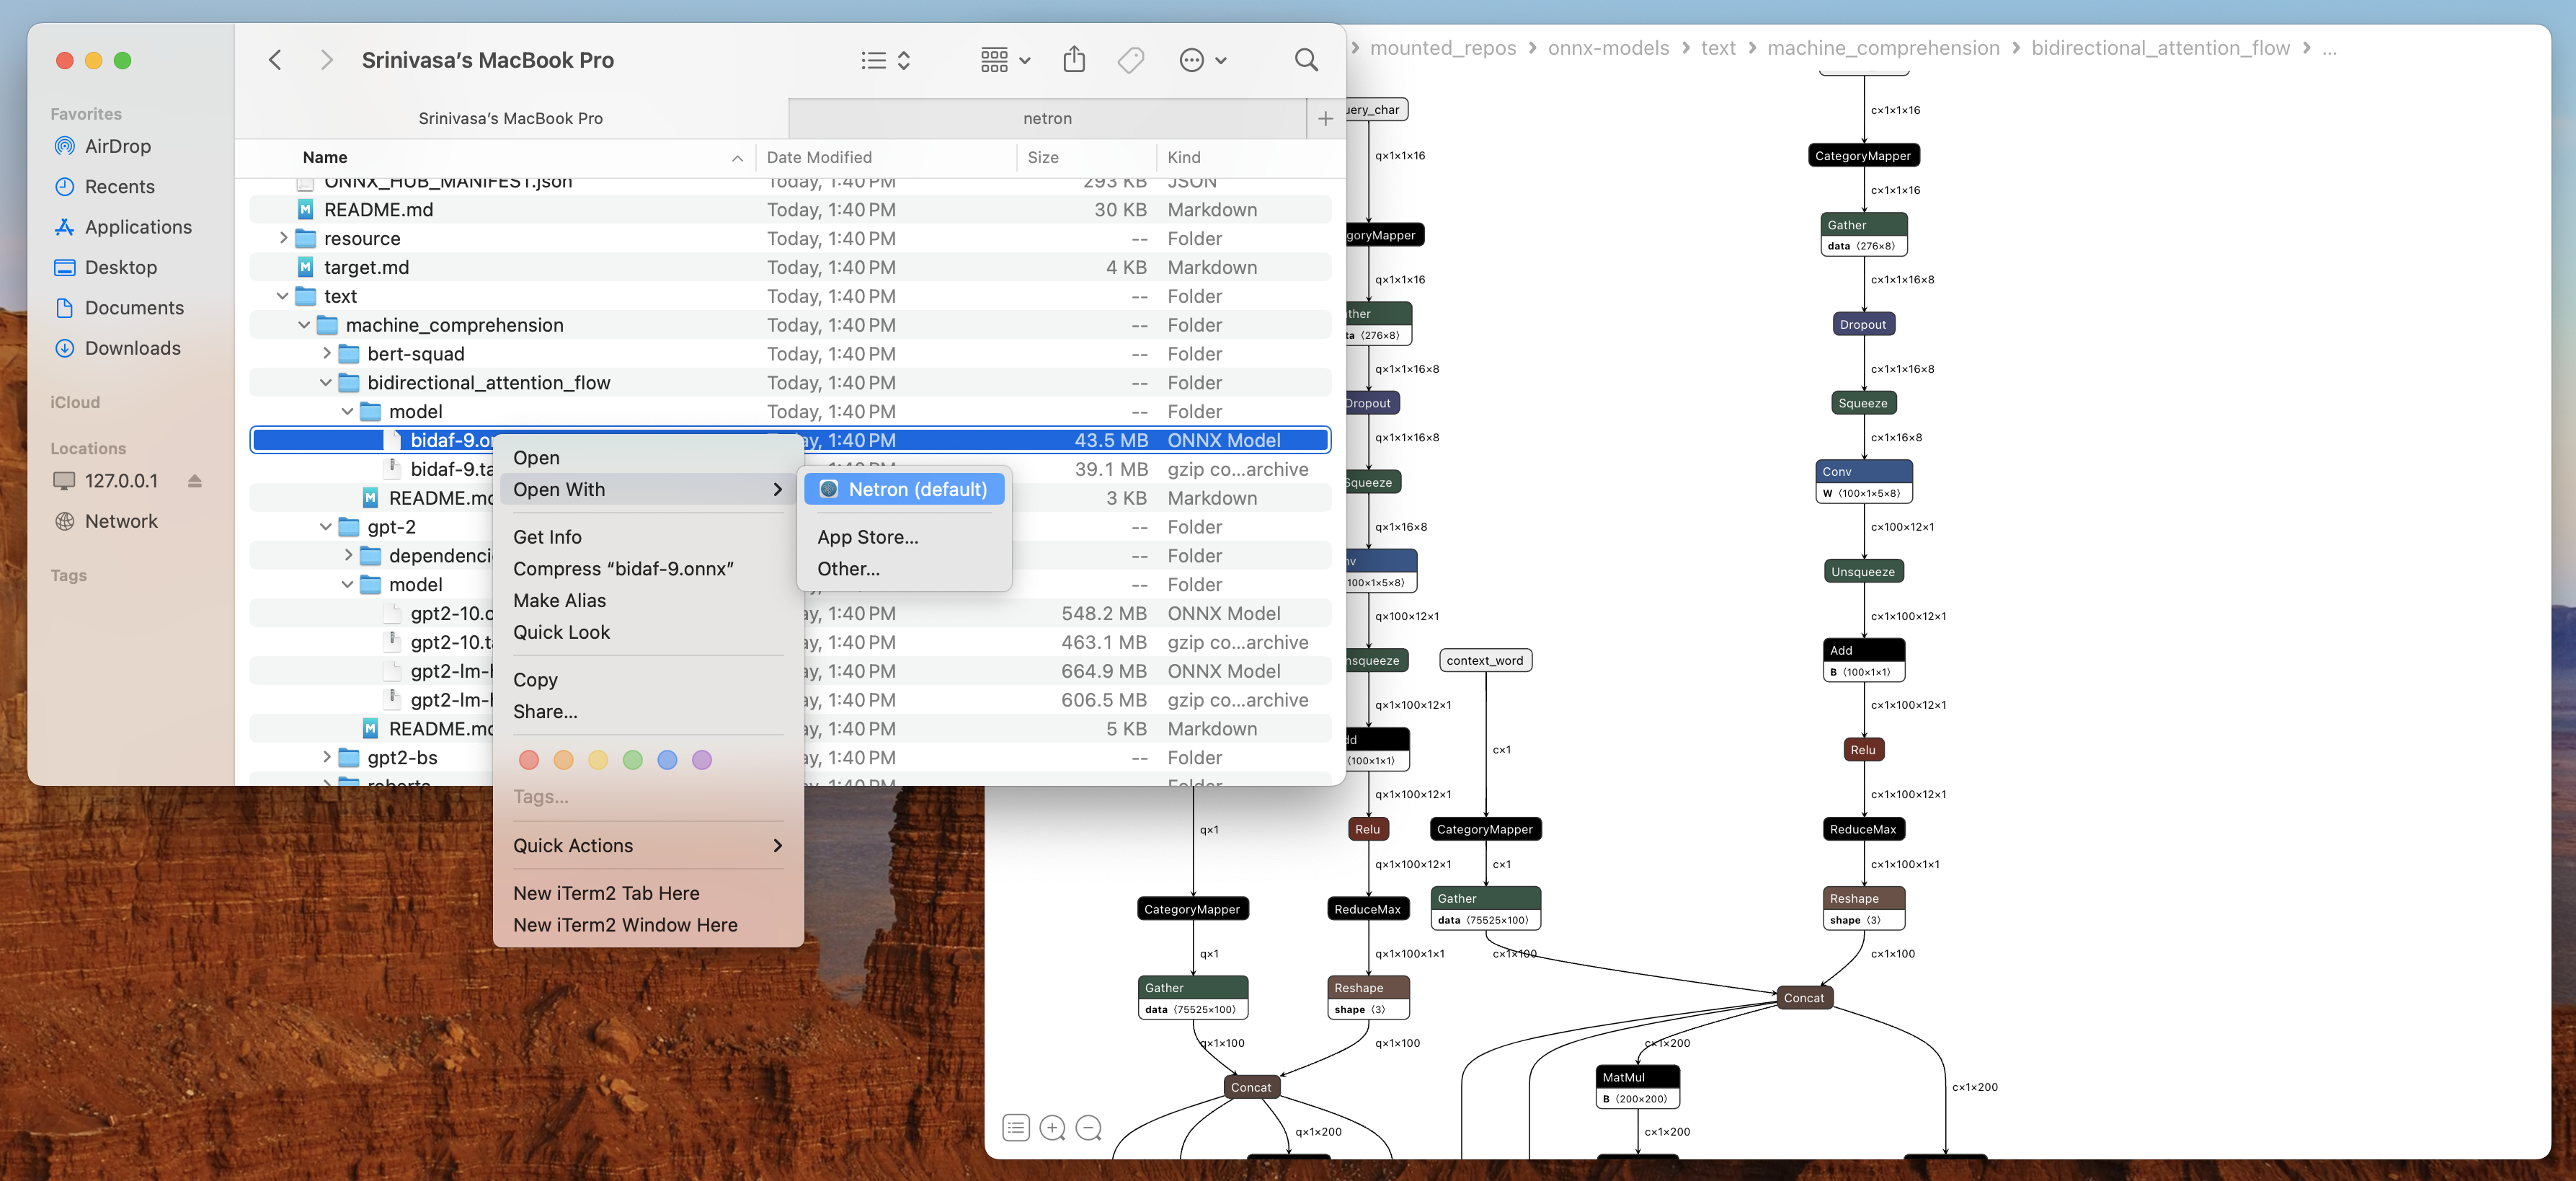Collapse the bidirectional_attention_flow folder
Viewport: 2576px width, 1181px height.
click(326, 383)
